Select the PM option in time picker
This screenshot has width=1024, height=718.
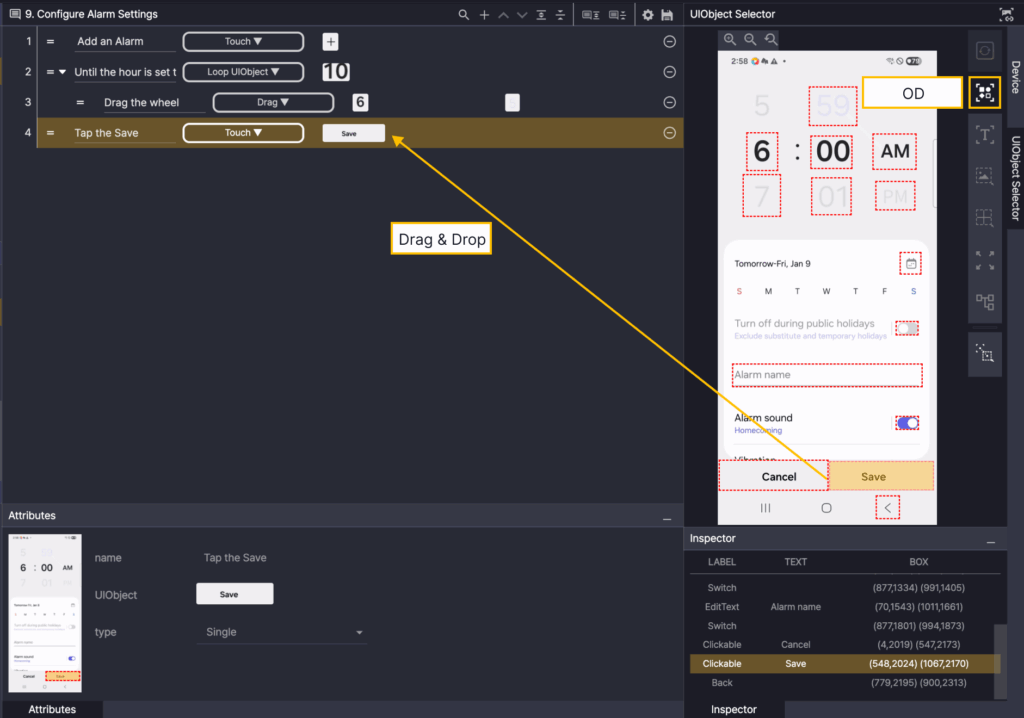[894, 197]
